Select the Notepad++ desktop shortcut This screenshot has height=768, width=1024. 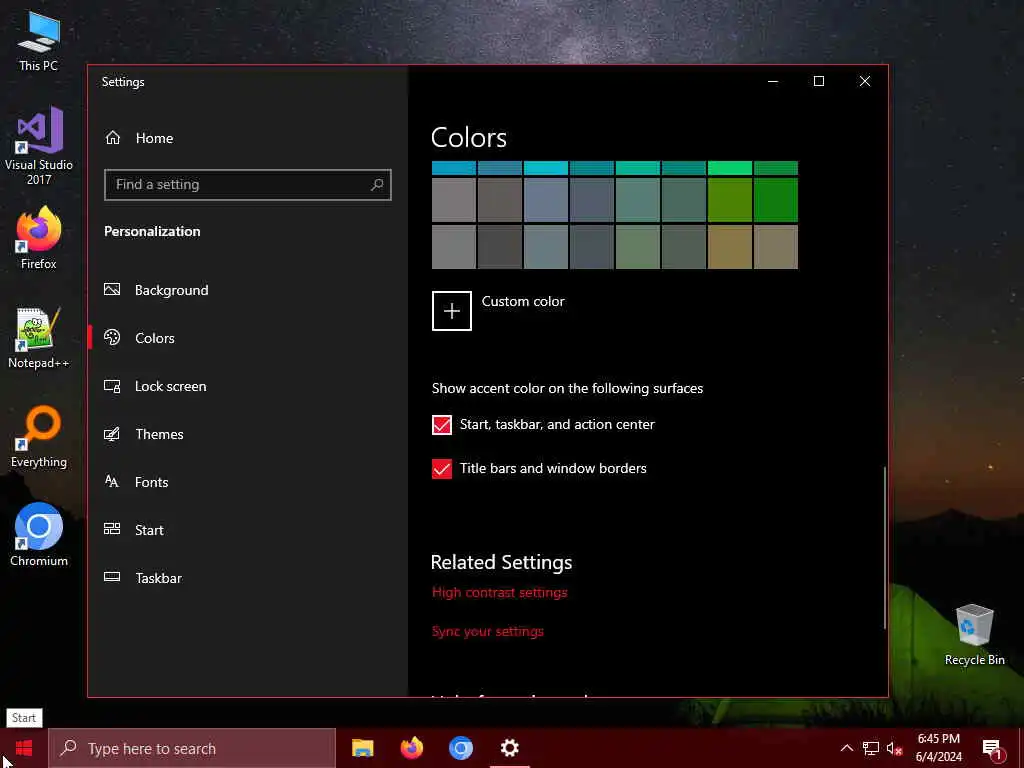(39, 338)
